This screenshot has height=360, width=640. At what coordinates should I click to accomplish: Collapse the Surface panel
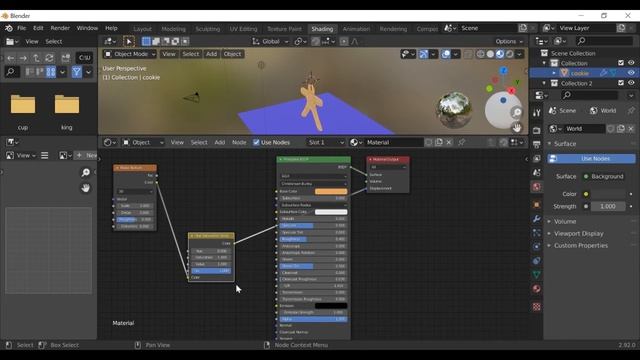(549, 144)
